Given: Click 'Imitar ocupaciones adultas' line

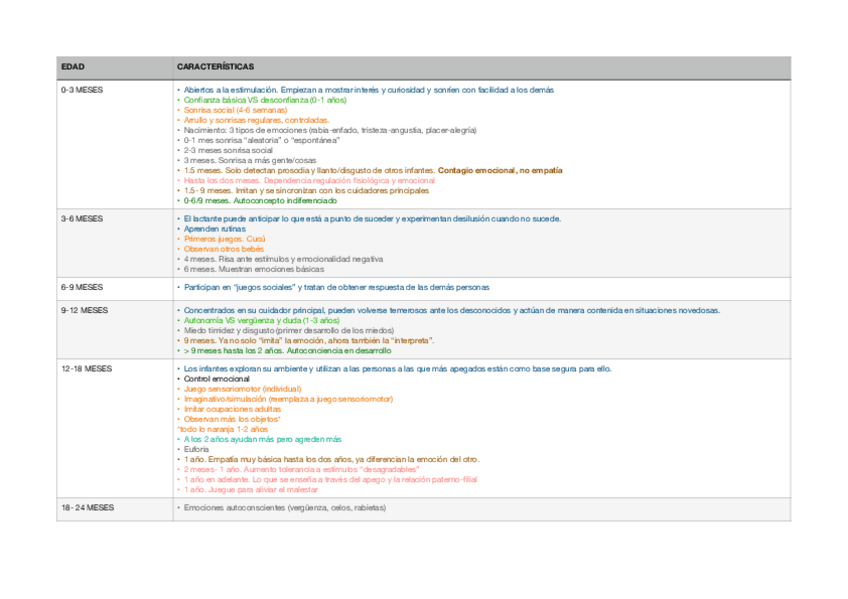Looking at the screenshot, I should pos(232,409).
